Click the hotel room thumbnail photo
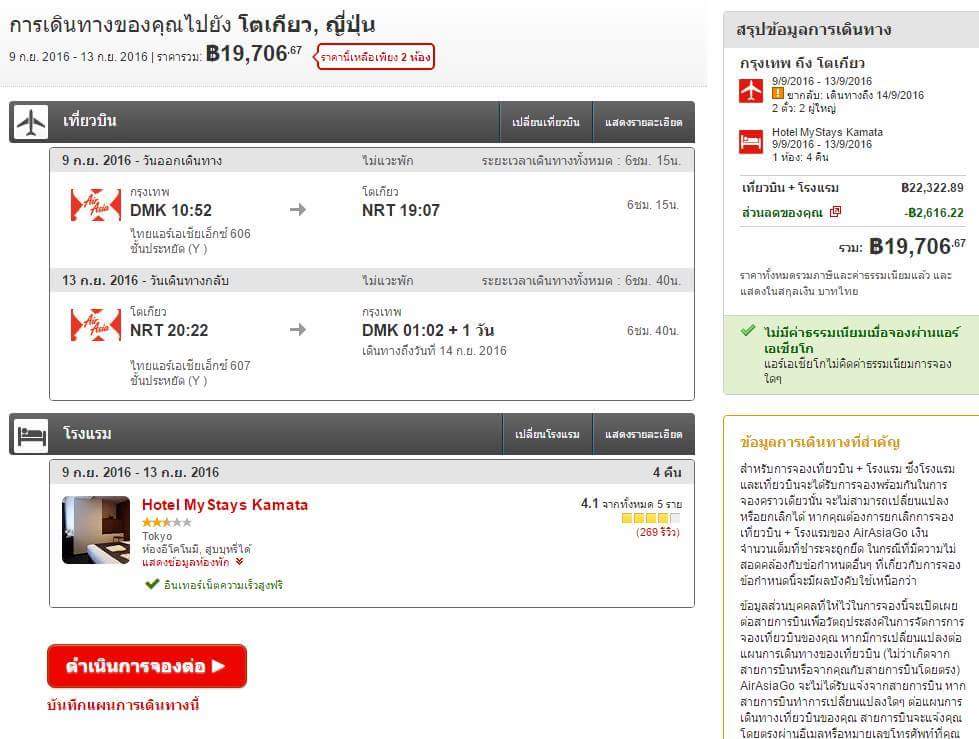Screen dimensions: 979x739 (x=96, y=530)
